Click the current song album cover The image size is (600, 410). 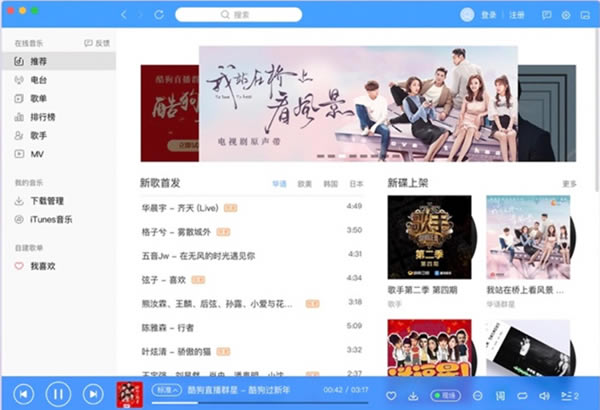tap(130, 394)
